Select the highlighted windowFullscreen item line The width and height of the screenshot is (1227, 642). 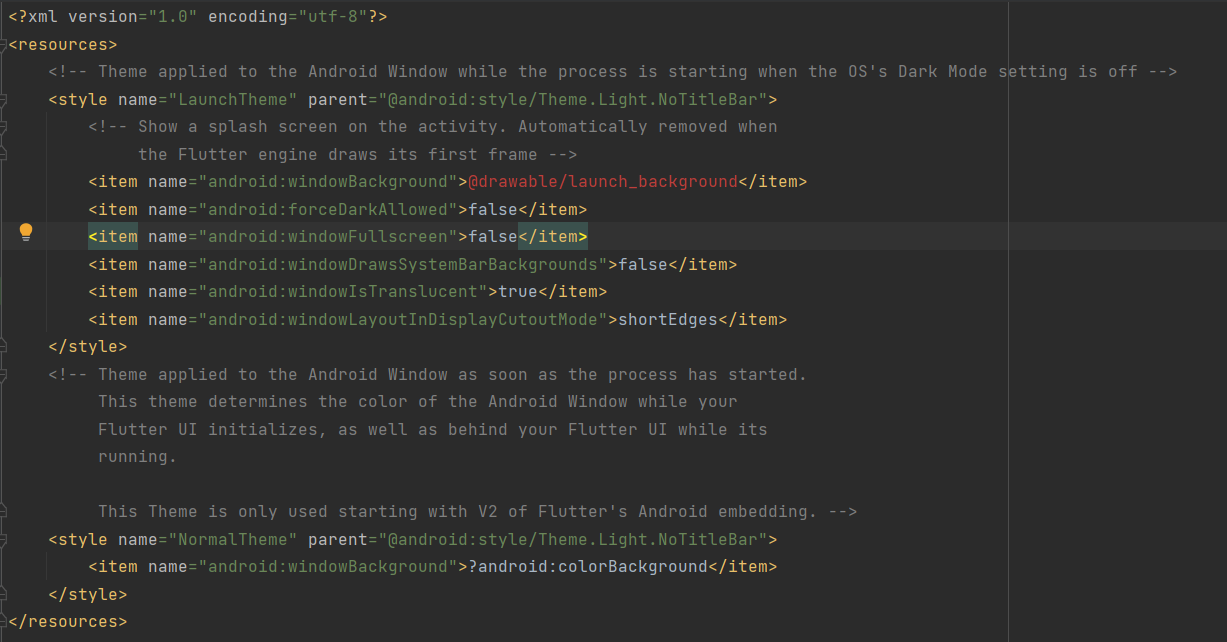point(330,236)
